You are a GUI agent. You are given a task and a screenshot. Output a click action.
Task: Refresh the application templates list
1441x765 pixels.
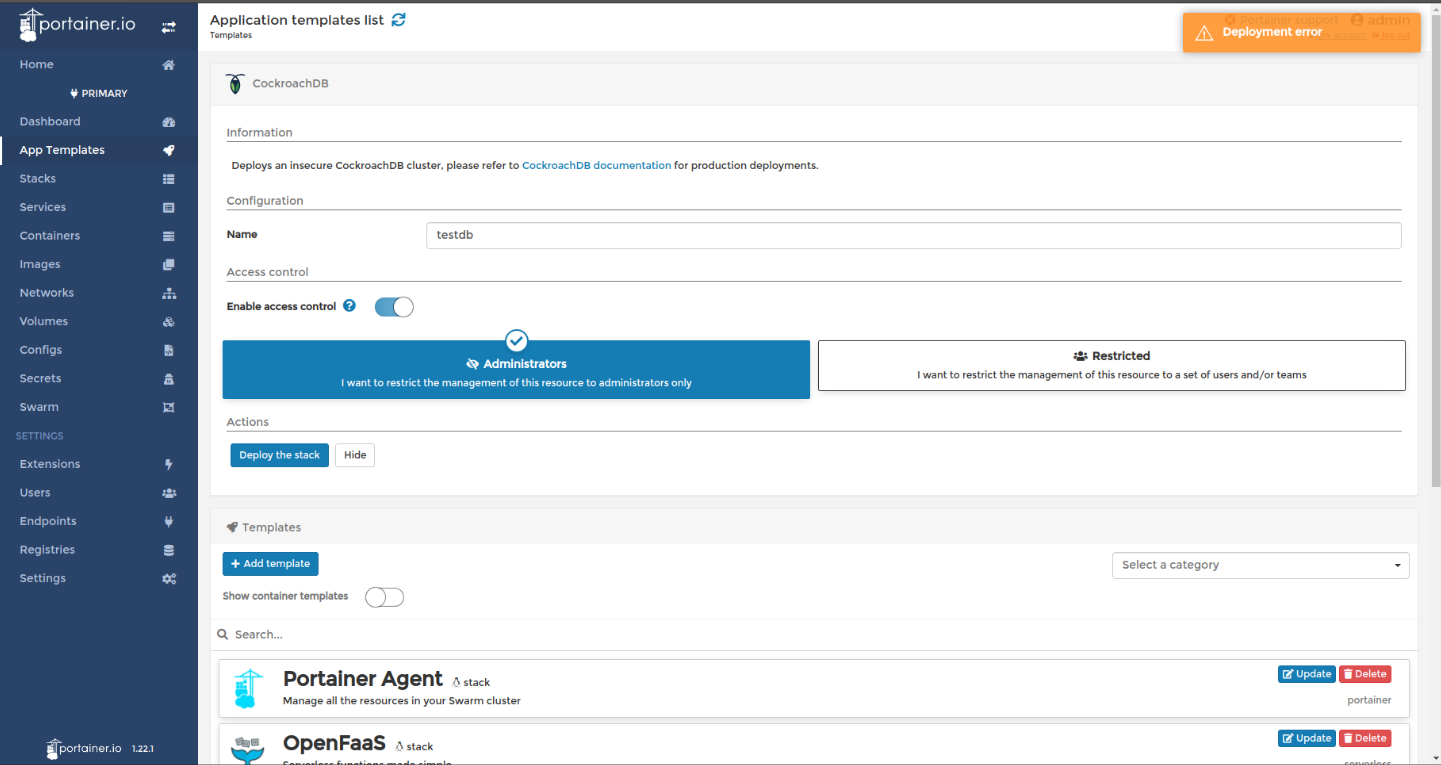point(399,20)
